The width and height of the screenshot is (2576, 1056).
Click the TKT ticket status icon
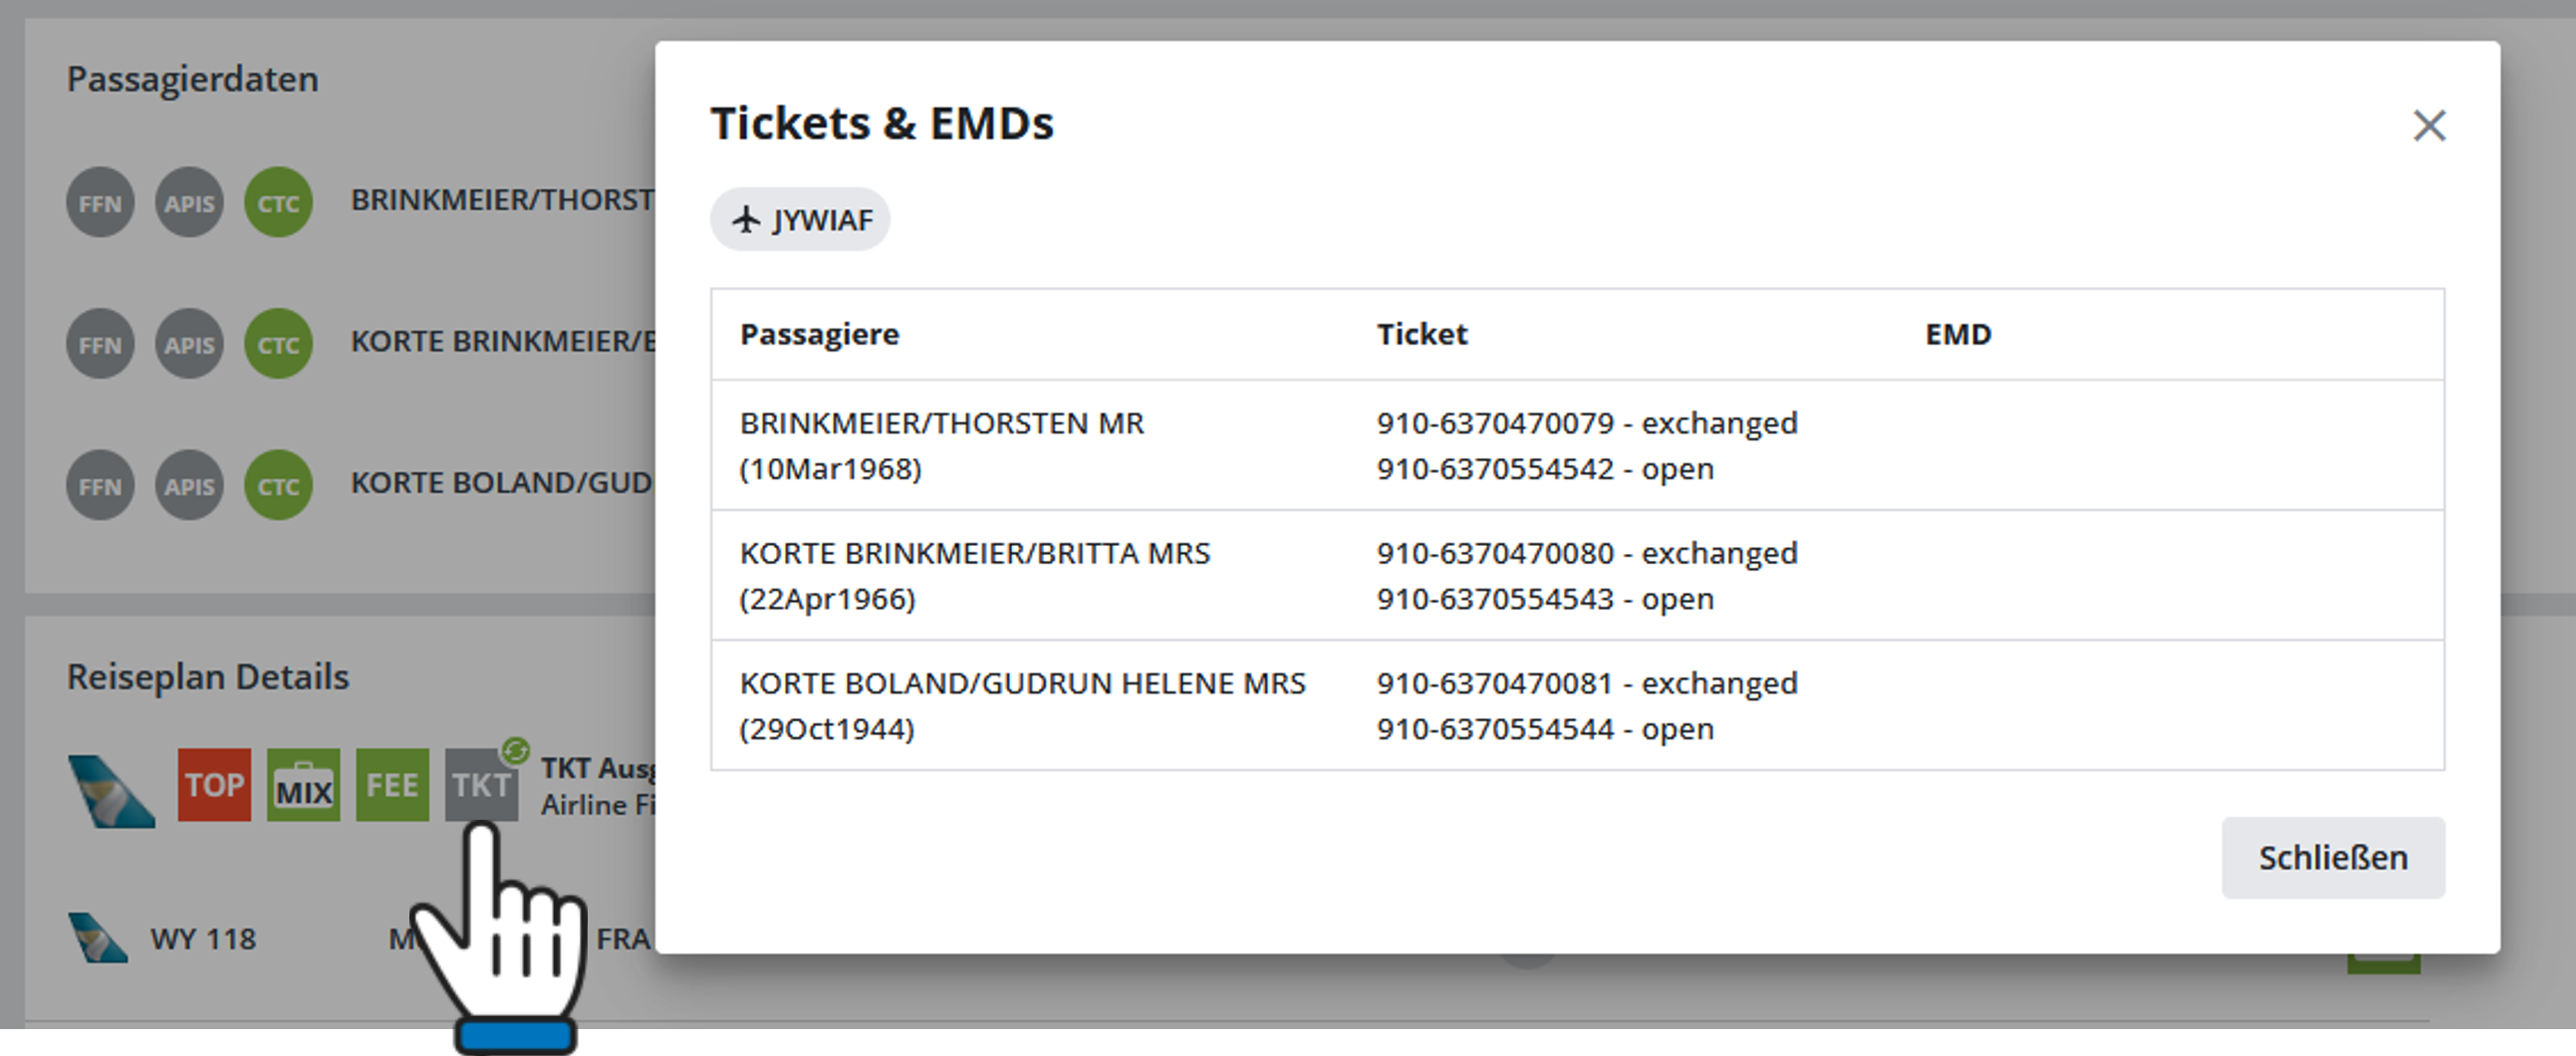point(481,785)
